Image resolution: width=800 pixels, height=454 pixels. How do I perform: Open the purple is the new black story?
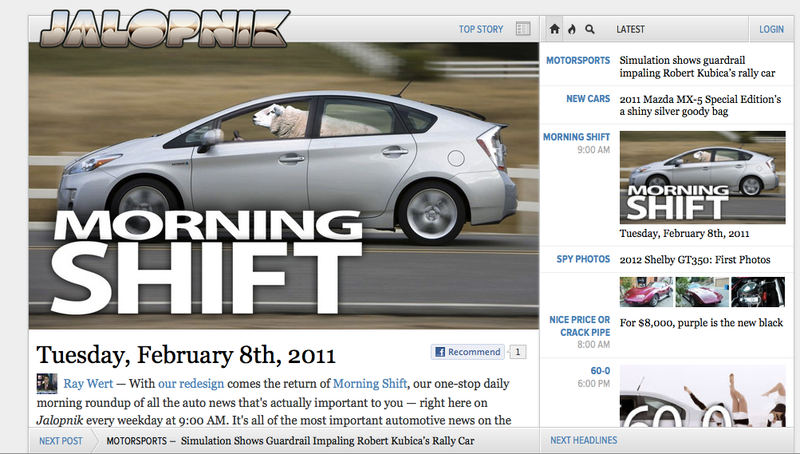[701, 323]
